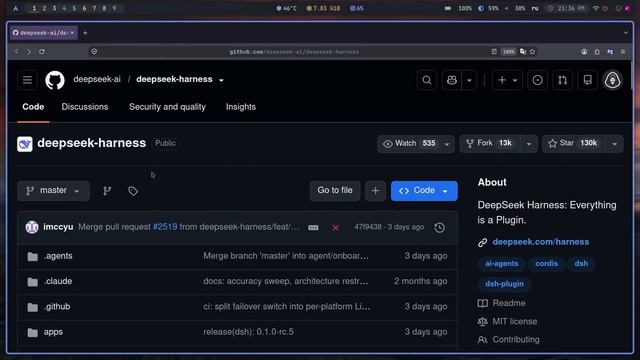The width and height of the screenshot is (640, 360).
Task: Fork the repository
Action: [x=489, y=144]
